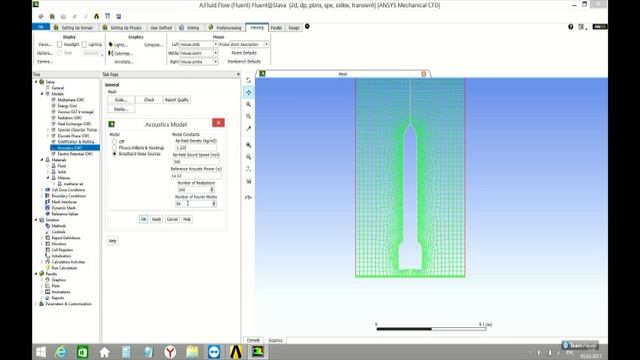Close the Mesh graphics window tab
The width and height of the screenshot is (640, 360).
(424, 74)
